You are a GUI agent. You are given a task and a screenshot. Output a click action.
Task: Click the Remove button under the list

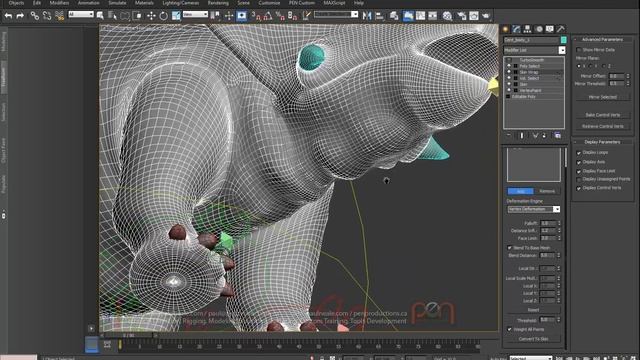(547, 191)
